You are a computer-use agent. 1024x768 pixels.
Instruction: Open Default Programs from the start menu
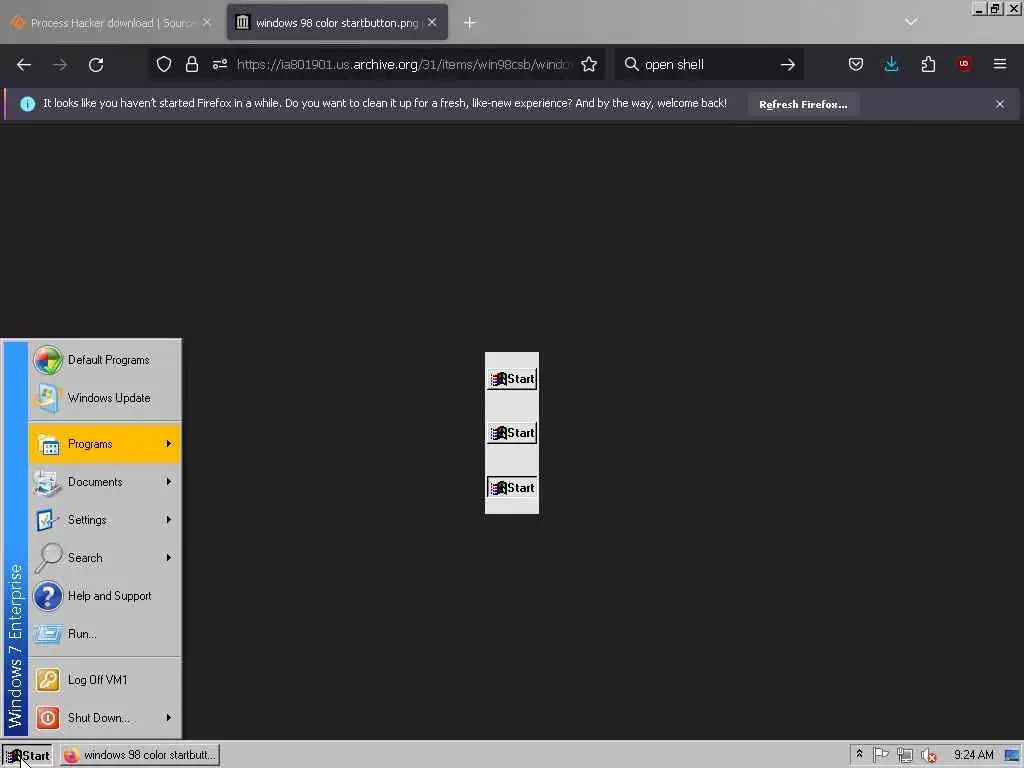point(105,360)
